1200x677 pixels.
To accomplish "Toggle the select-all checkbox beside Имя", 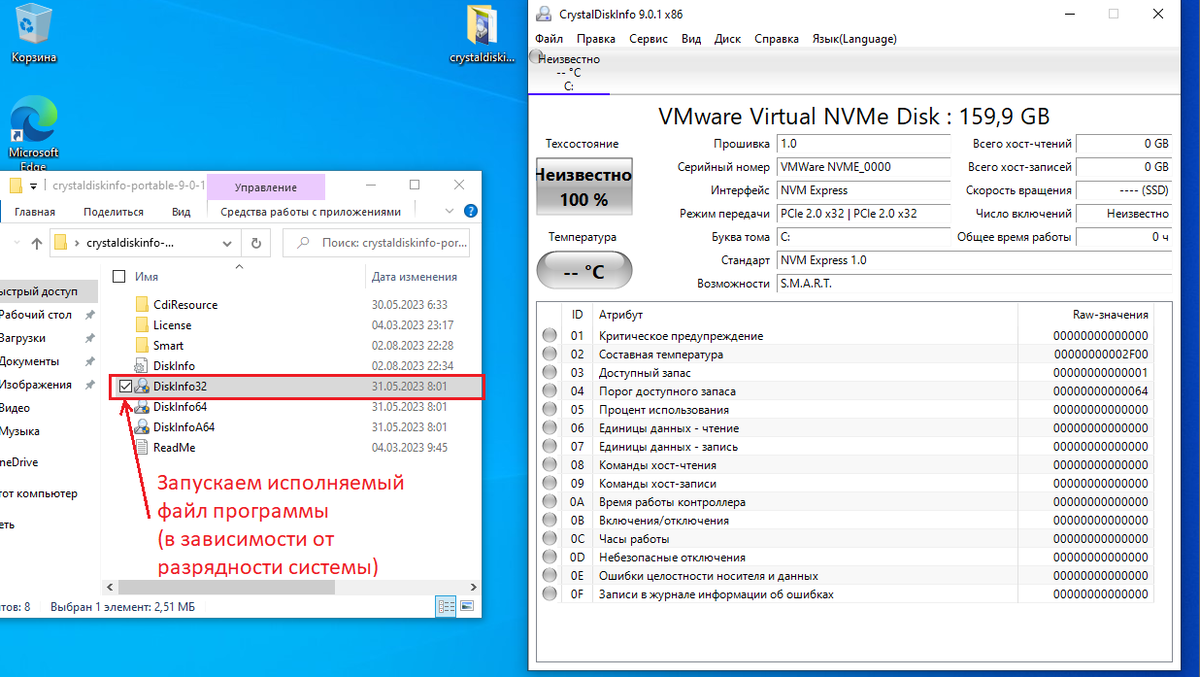I will 119,276.
